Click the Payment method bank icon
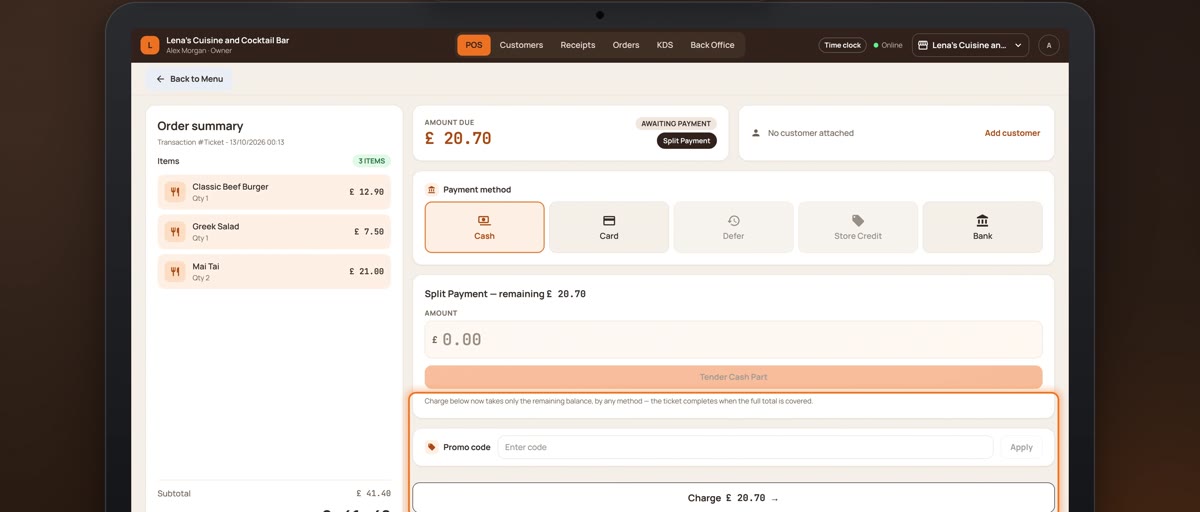1200x512 pixels. [431, 189]
